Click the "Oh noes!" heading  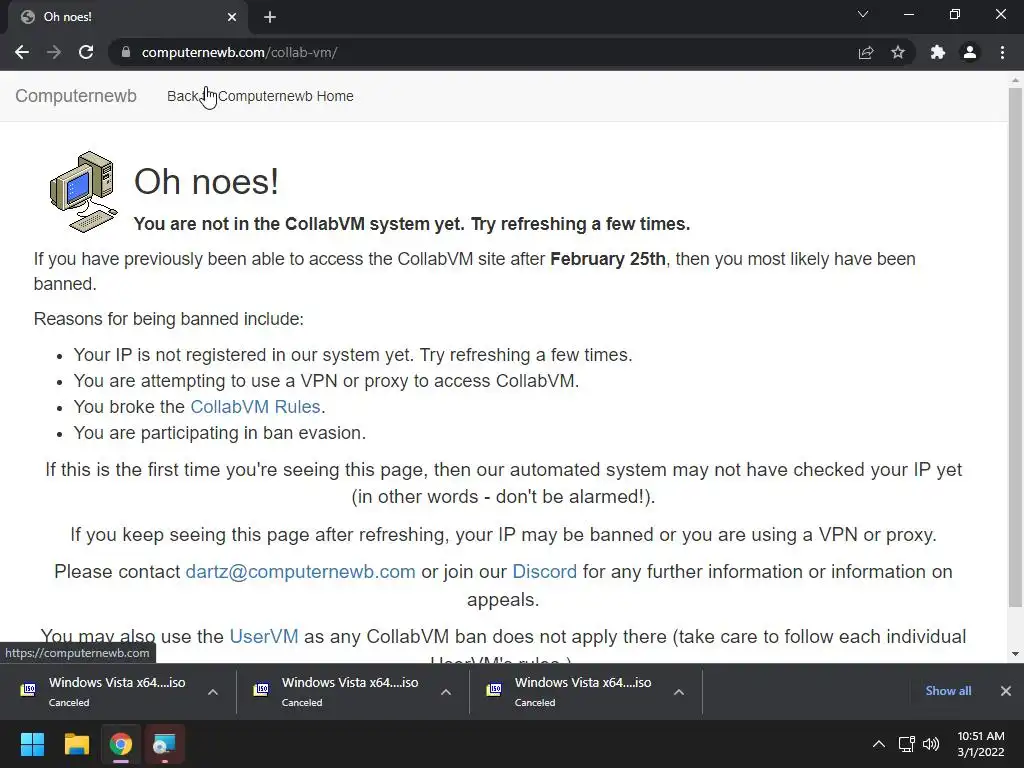(x=206, y=181)
